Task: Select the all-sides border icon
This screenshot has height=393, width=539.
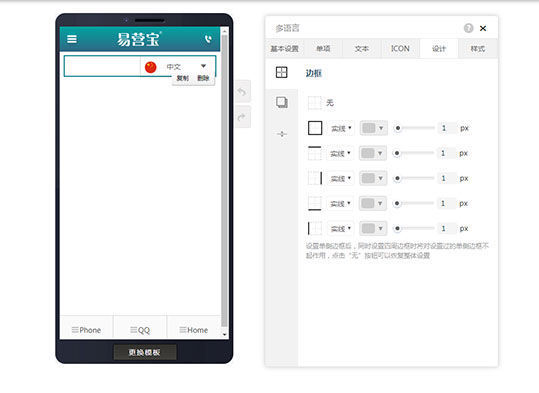Action: [315, 128]
